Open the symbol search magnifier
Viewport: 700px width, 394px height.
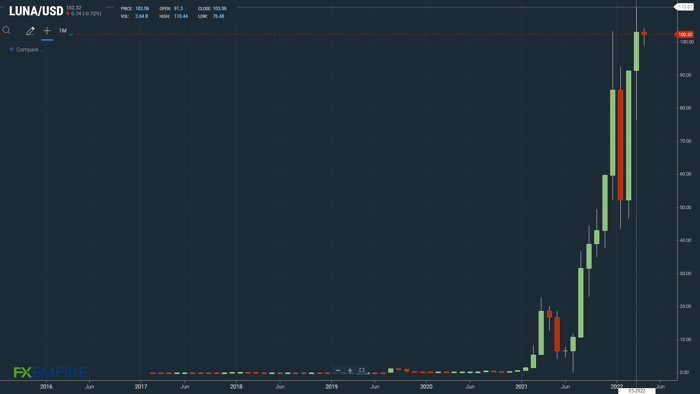6,30
